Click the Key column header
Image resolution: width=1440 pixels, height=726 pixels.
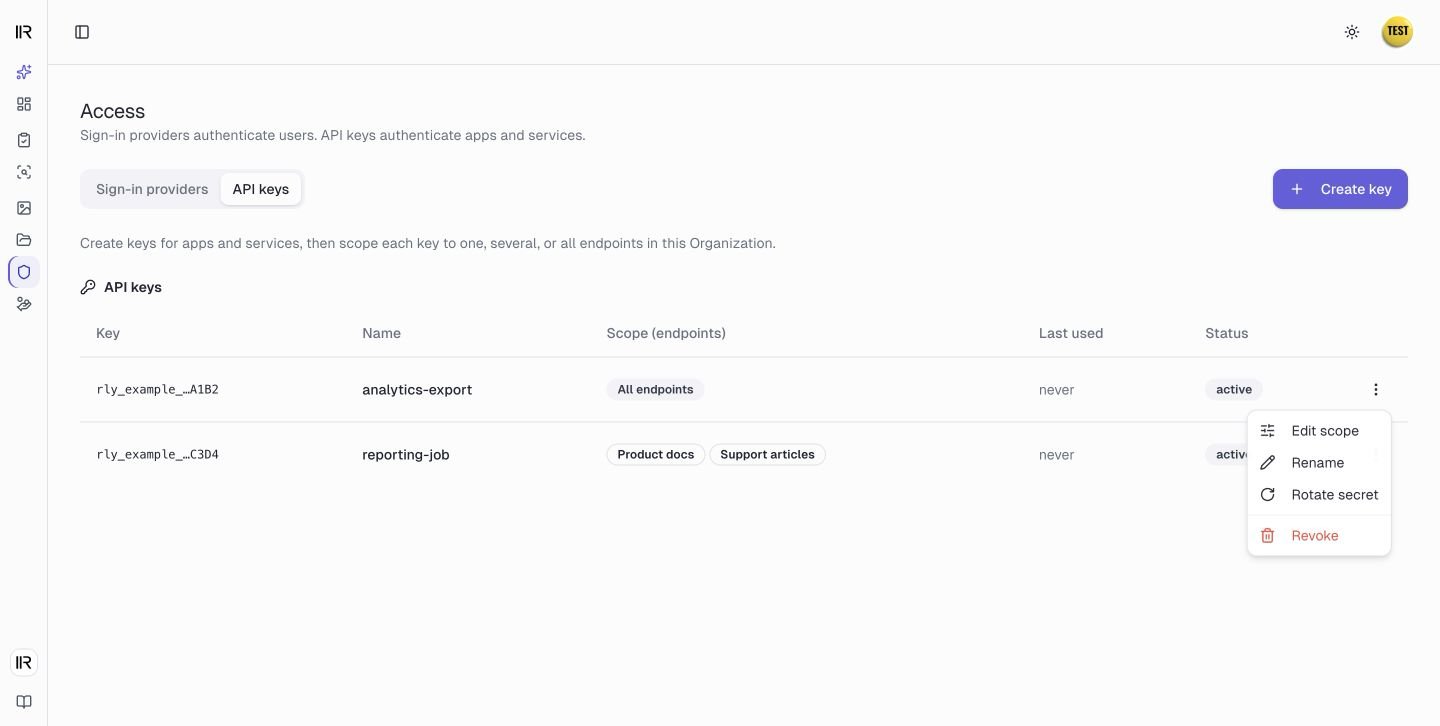108,334
